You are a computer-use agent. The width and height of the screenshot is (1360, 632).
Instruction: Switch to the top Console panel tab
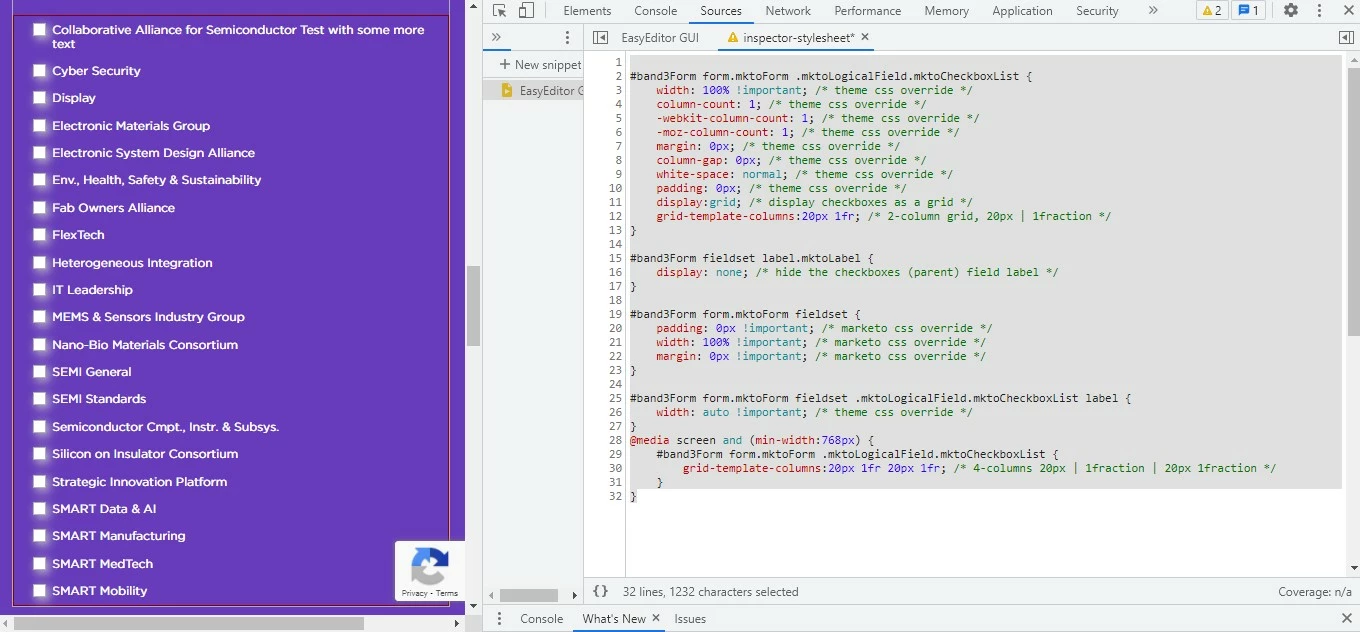tap(656, 11)
